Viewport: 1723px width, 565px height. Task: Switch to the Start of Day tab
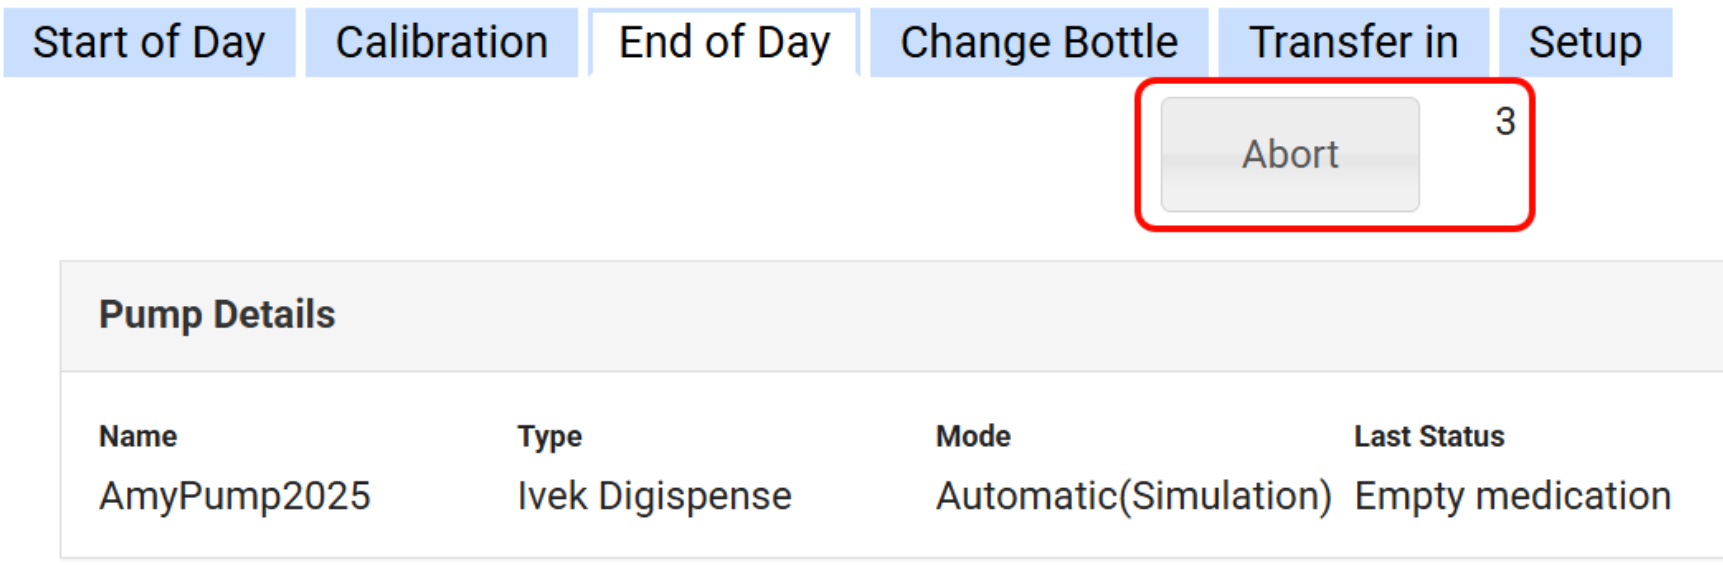149,43
